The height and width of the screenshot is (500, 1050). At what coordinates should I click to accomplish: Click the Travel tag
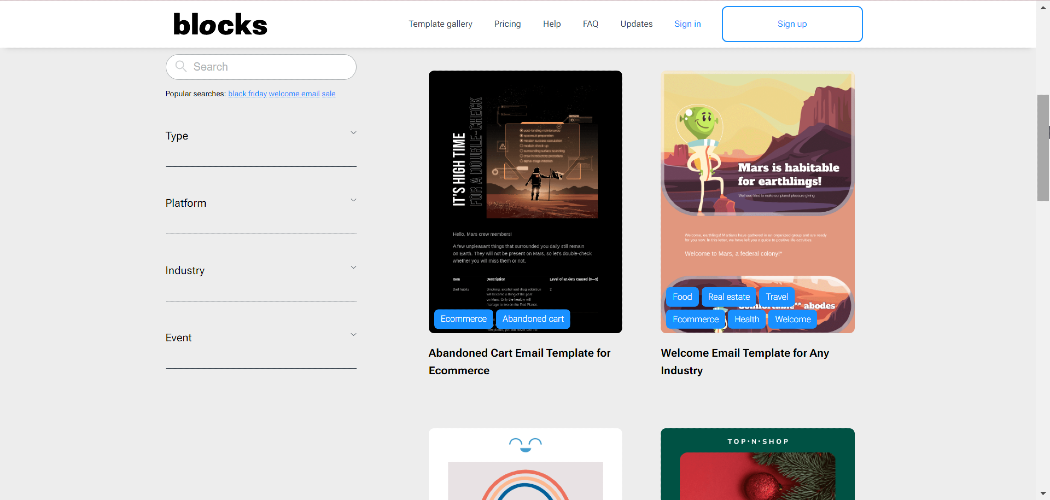click(x=777, y=297)
